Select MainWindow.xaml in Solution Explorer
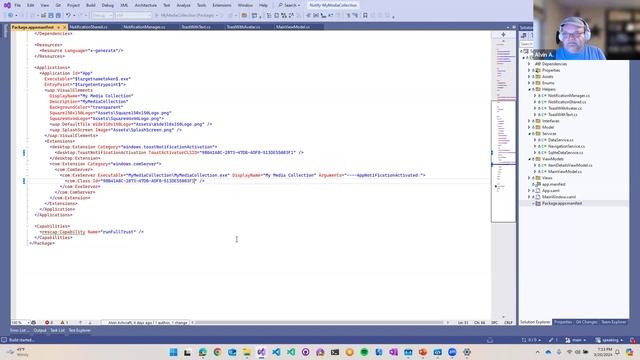640x360 pixels. (559, 197)
